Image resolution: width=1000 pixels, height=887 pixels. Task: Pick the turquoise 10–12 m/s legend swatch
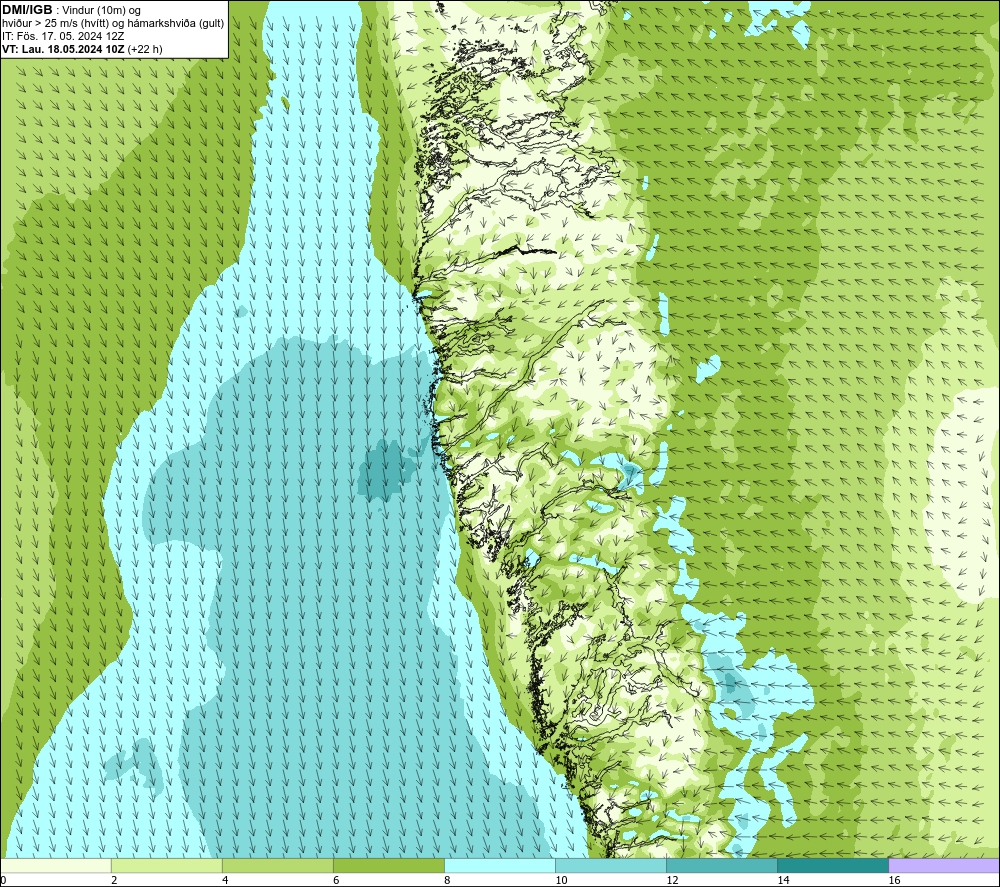pos(610,866)
